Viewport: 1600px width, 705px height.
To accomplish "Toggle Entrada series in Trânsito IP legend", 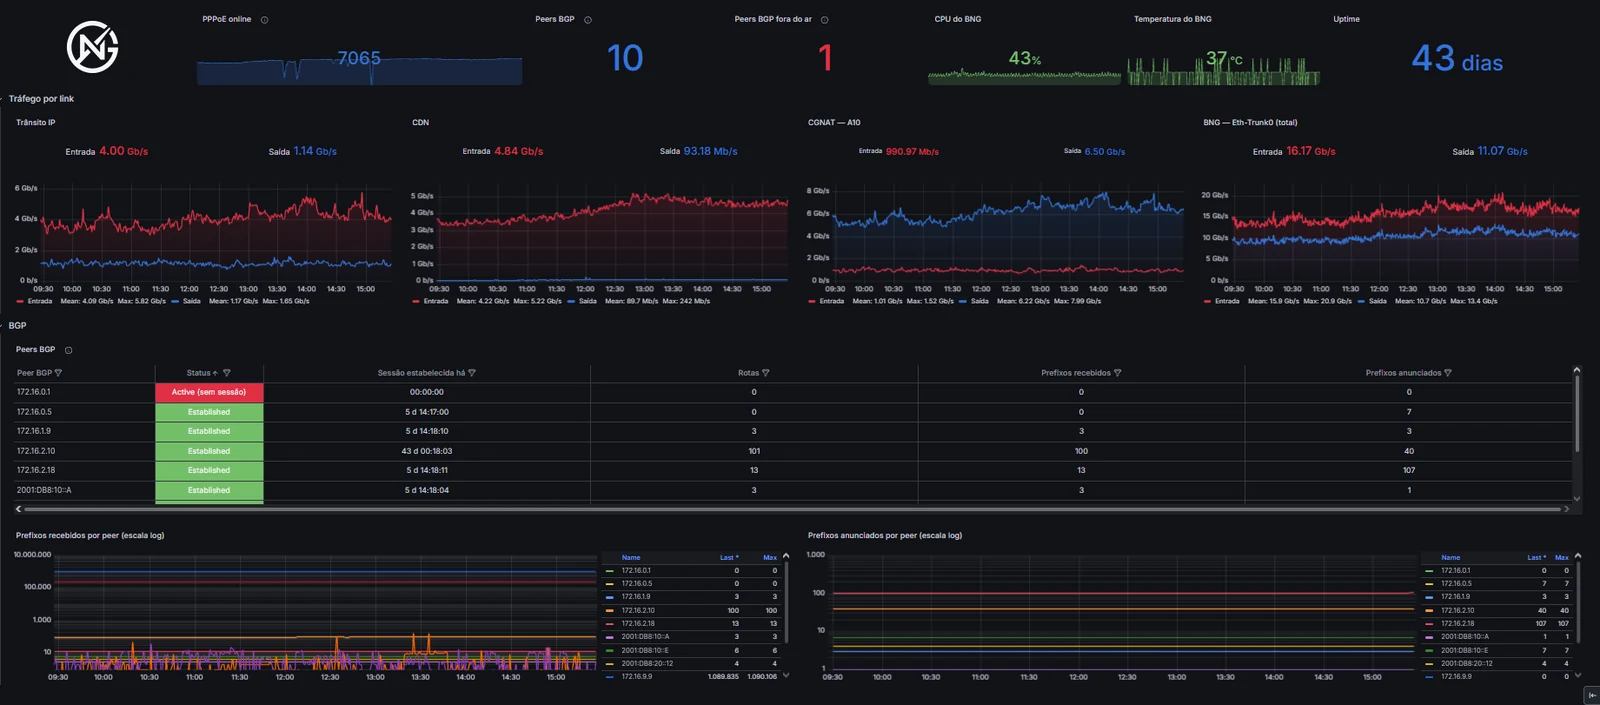I will pyautogui.click(x=40, y=301).
